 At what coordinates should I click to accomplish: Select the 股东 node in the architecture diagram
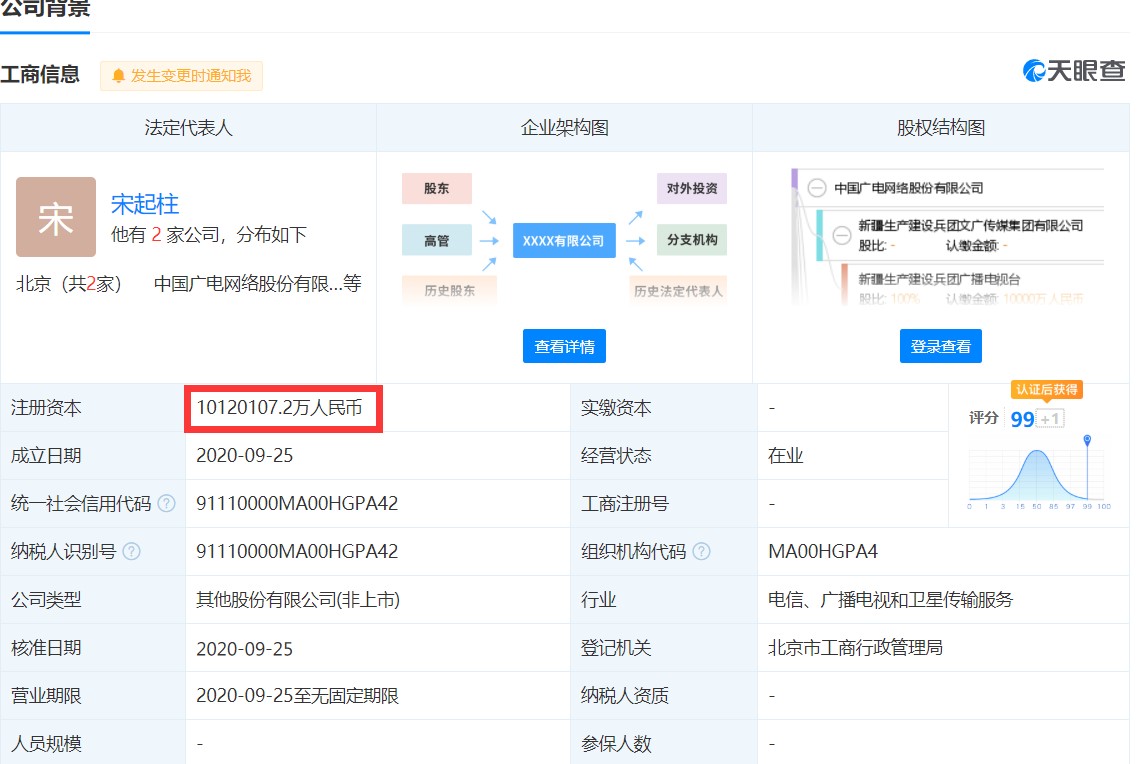pyautogui.click(x=436, y=188)
